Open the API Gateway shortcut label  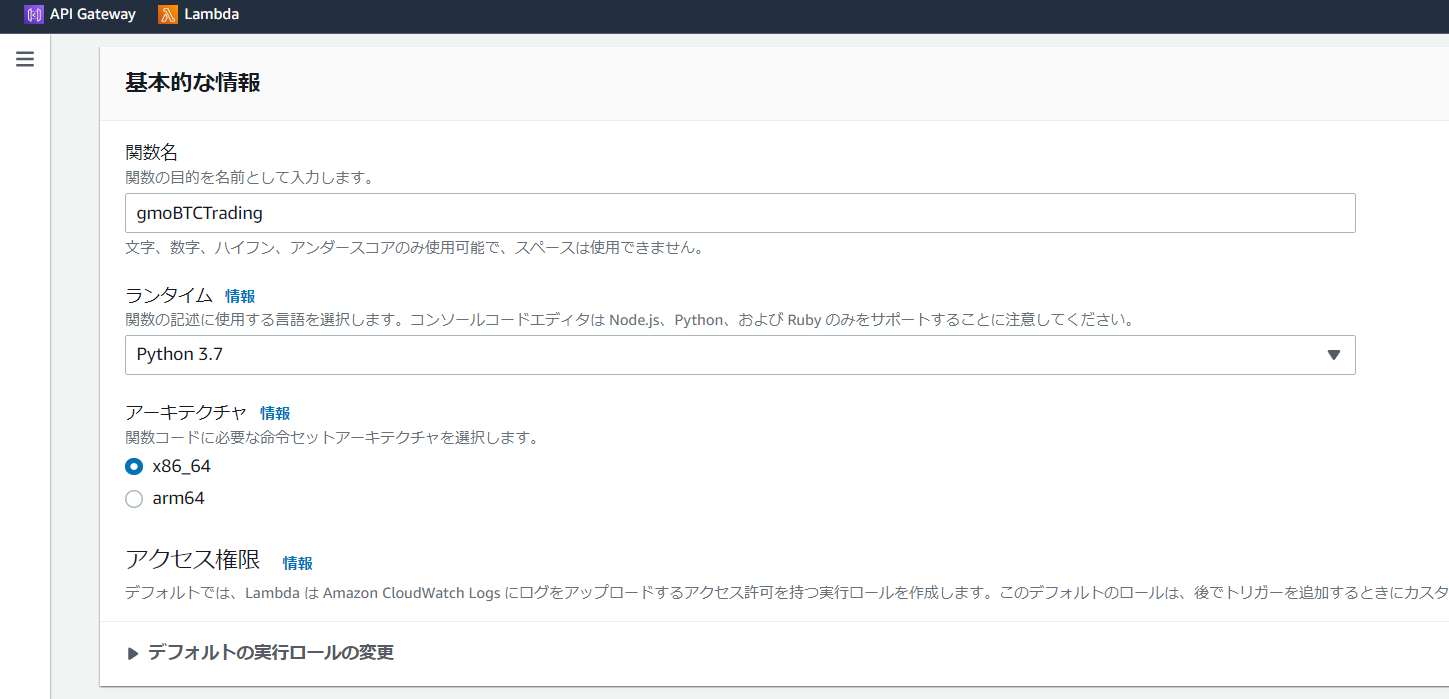[x=93, y=15]
